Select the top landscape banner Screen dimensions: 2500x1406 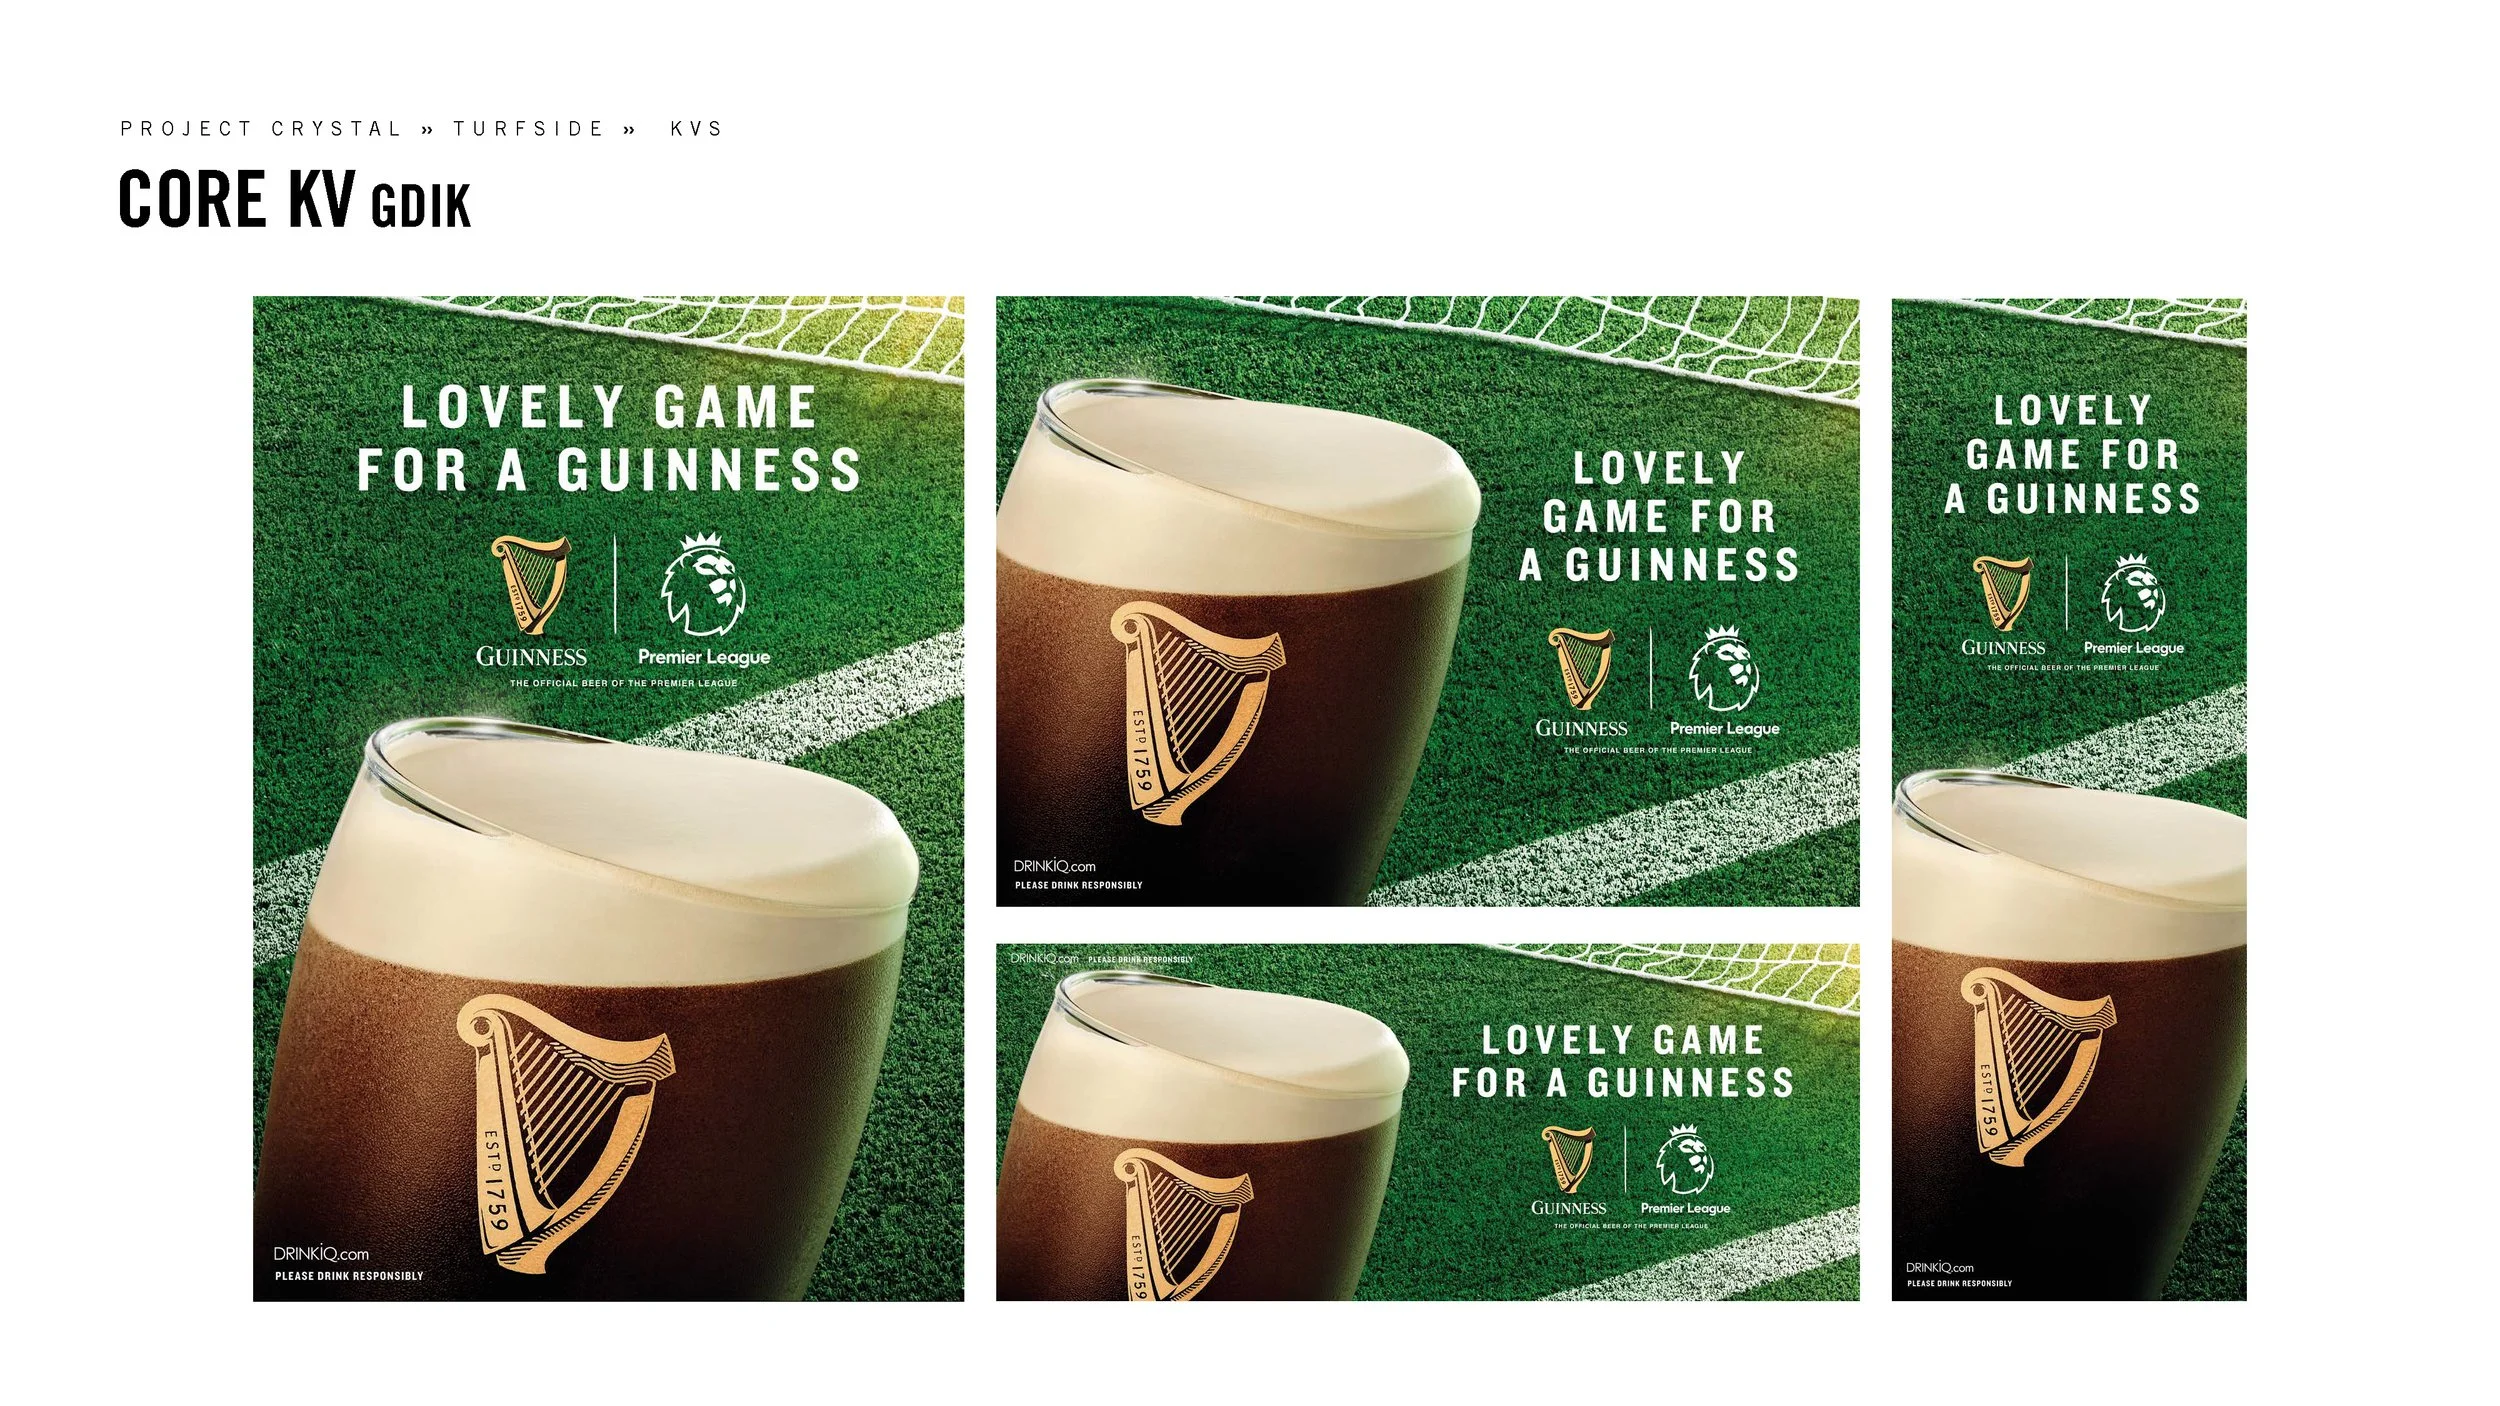(x=1427, y=601)
